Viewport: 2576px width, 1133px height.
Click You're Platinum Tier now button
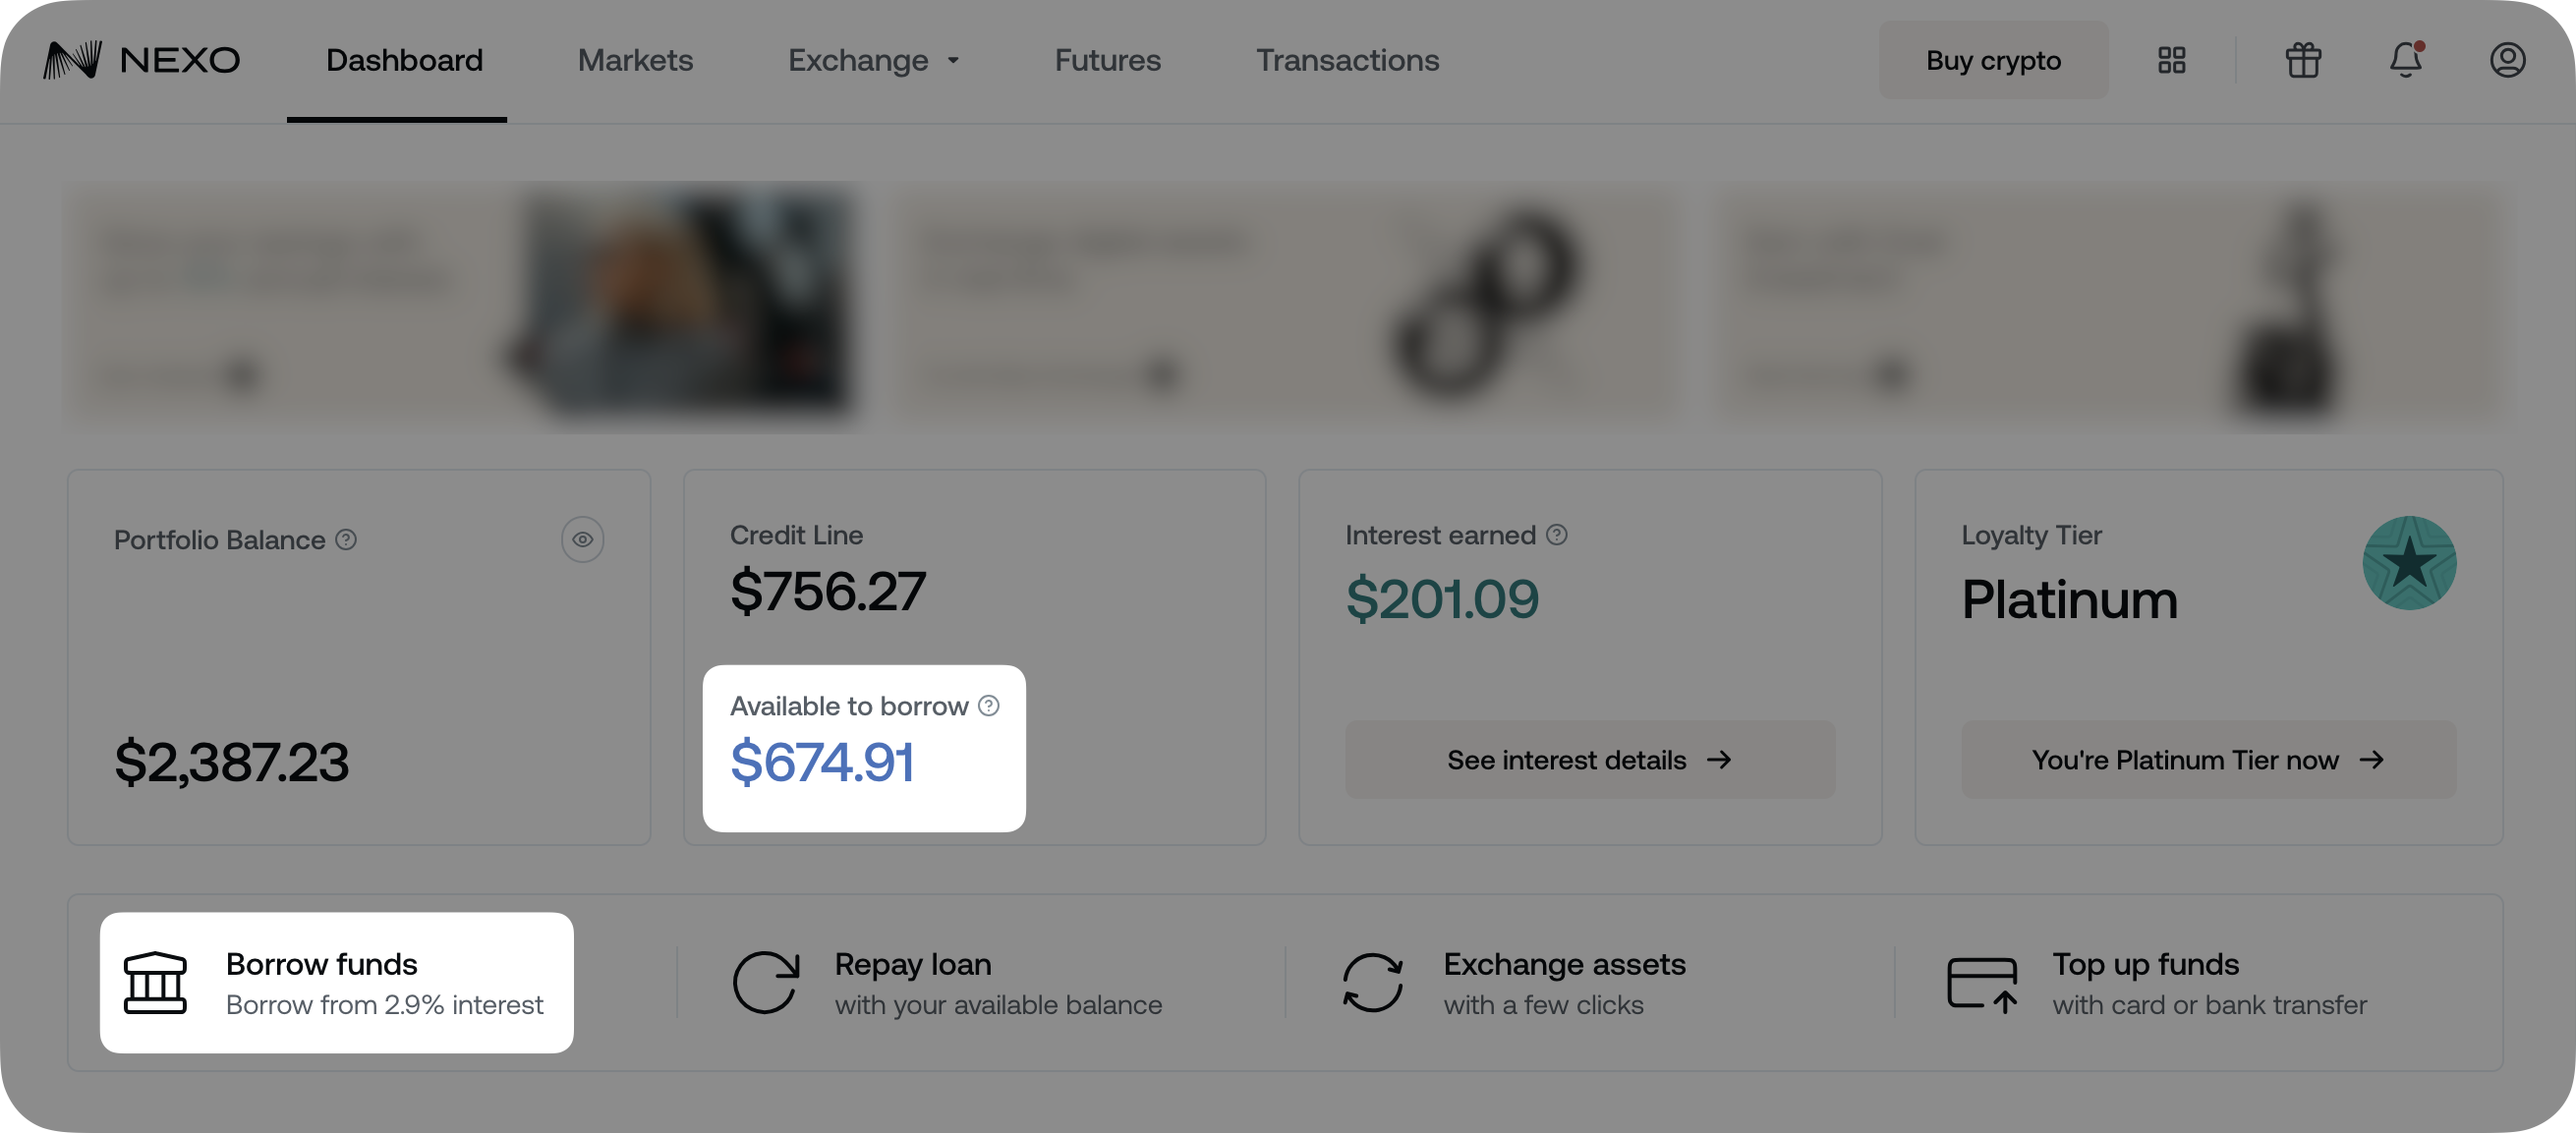click(x=2207, y=760)
